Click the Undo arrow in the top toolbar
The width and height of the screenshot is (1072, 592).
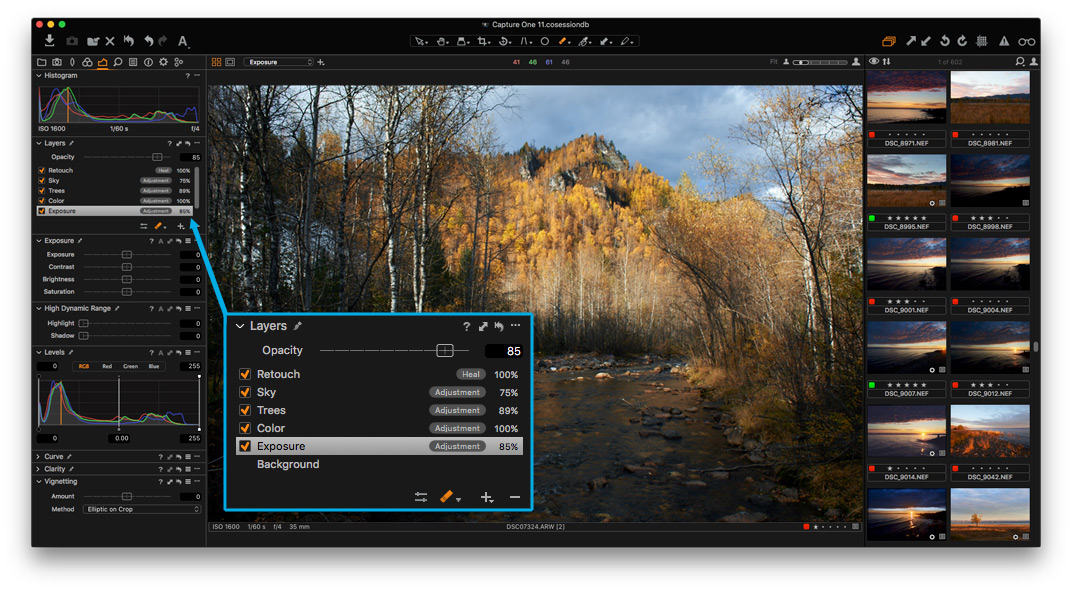pos(149,41)
